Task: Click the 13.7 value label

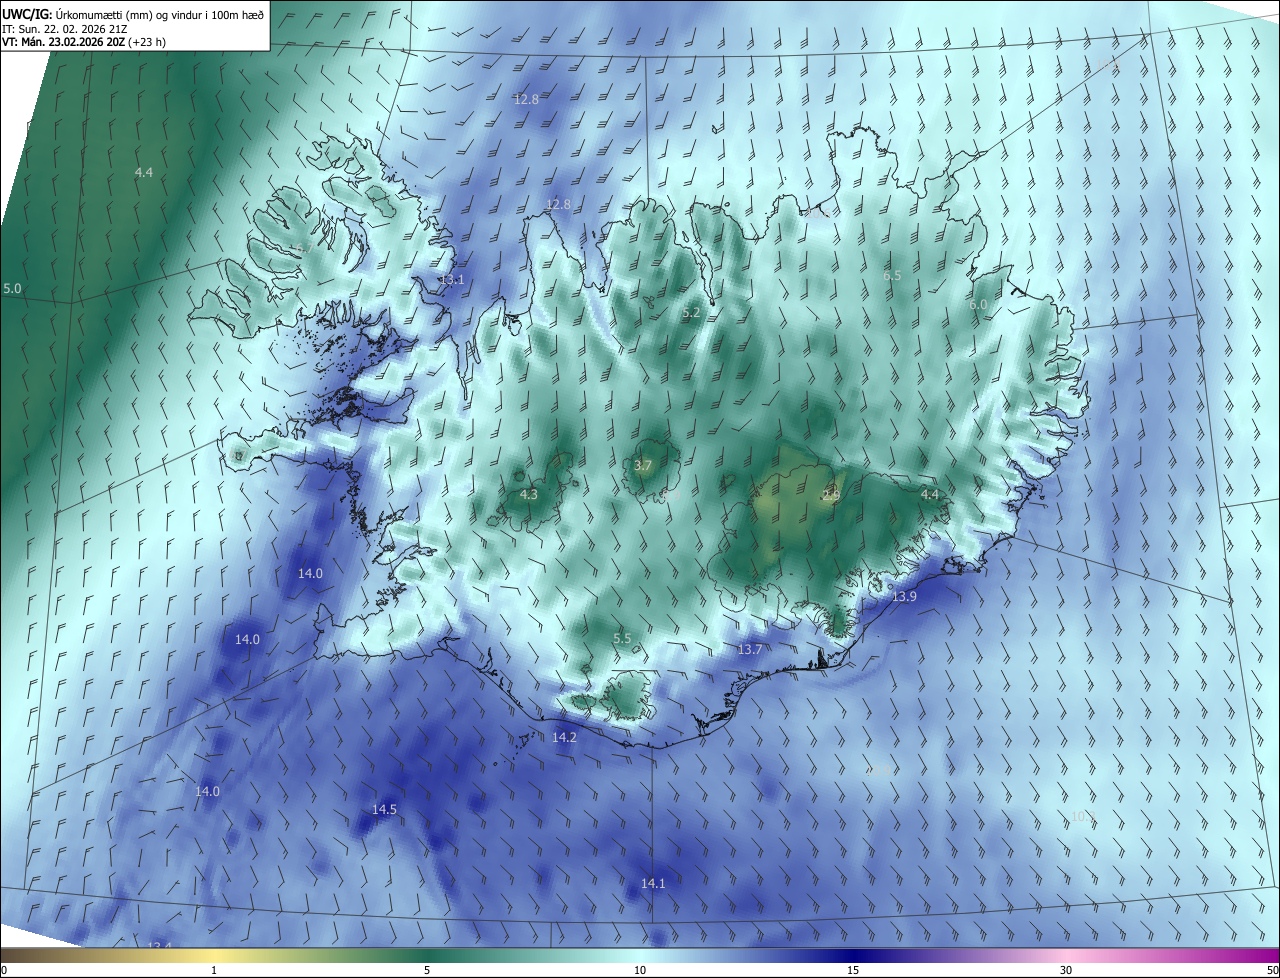Action: 750,649
